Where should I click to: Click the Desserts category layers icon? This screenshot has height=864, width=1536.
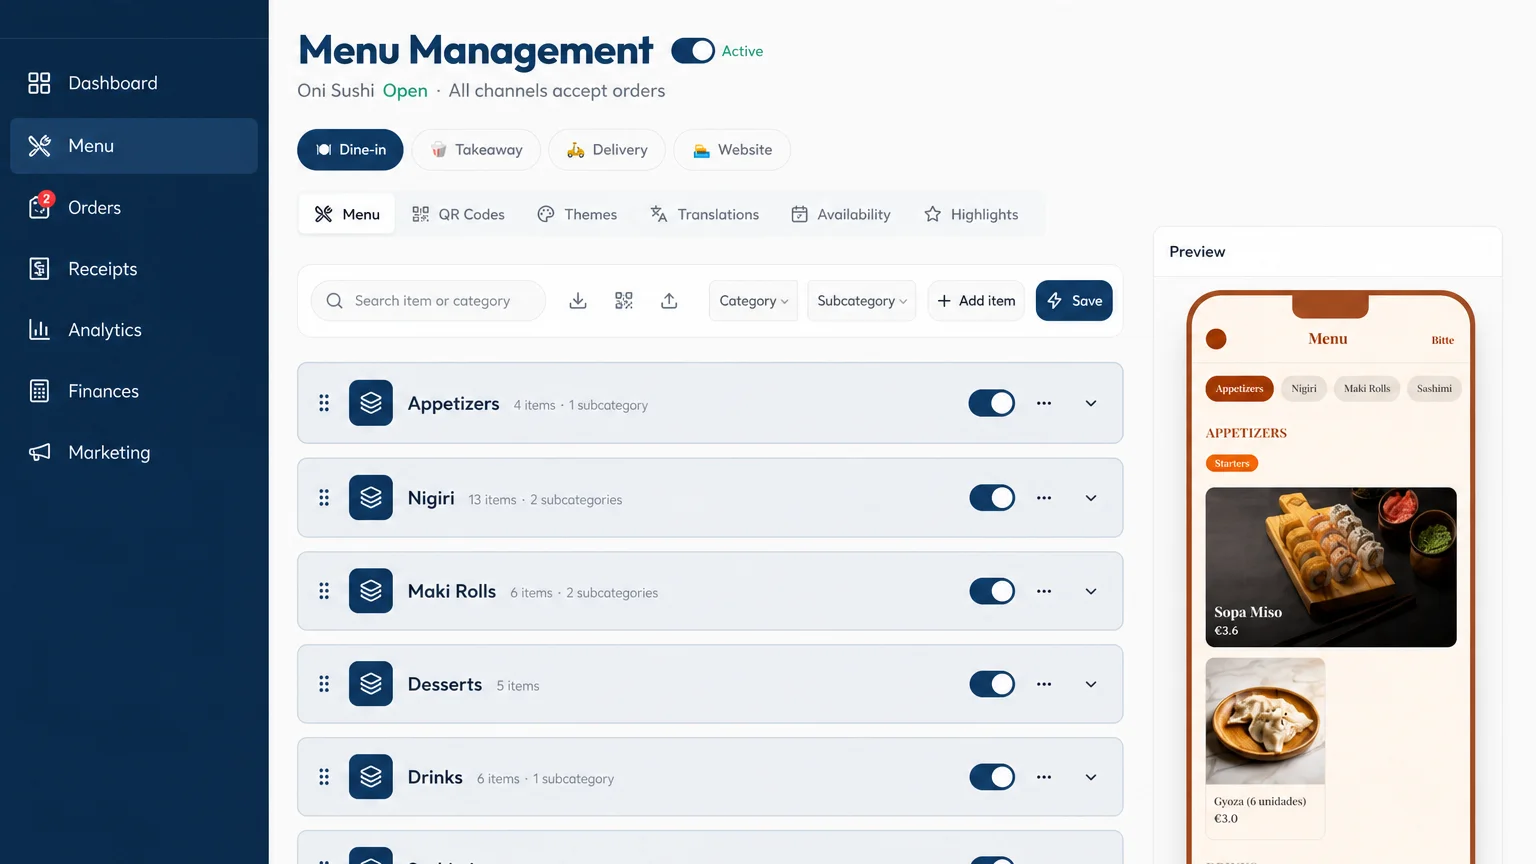pos(371,684)
